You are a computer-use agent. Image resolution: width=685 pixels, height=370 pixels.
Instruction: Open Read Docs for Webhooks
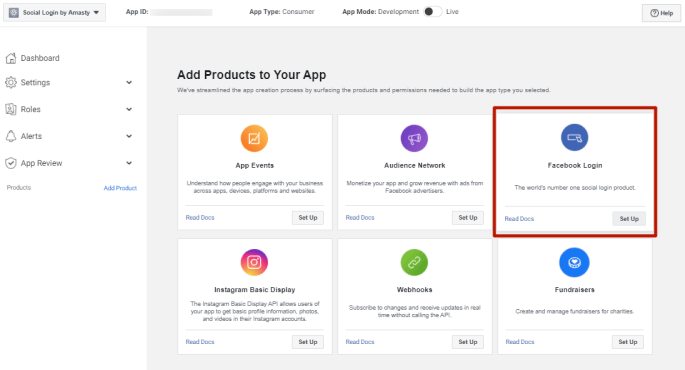tap(360, 342)
